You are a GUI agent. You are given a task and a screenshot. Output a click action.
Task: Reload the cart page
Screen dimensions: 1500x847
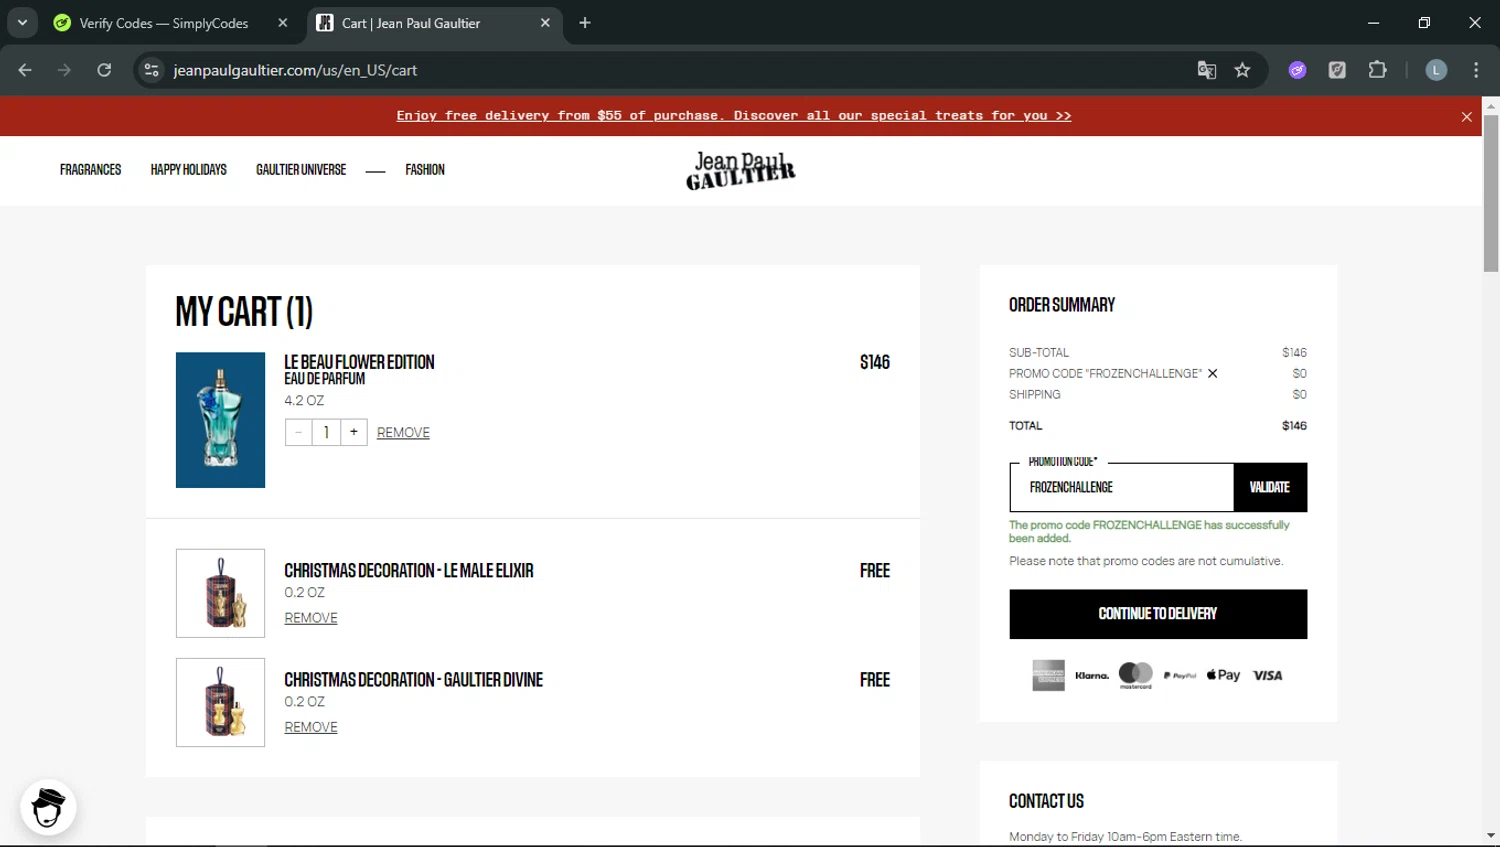[x=104, y=70]
